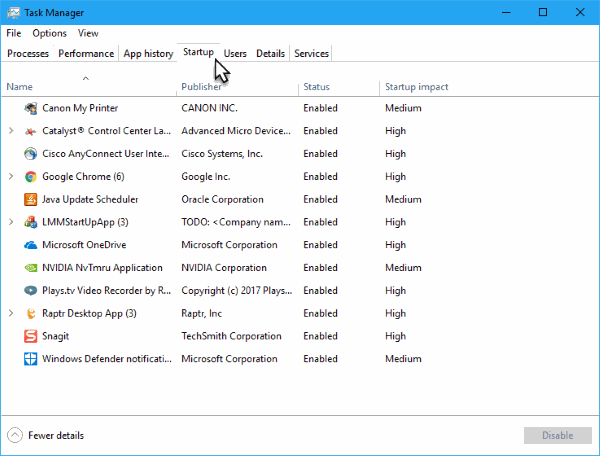
Task: Click the Java Update Scheduler icon
Action: [x=31, y=199]
